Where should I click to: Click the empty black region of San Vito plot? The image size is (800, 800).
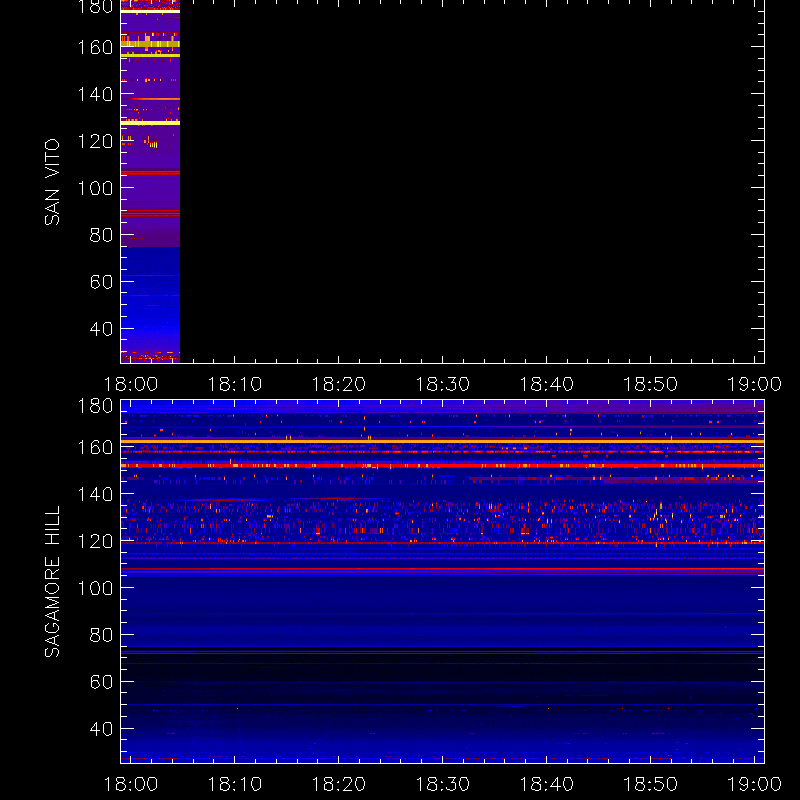point(472,182)
